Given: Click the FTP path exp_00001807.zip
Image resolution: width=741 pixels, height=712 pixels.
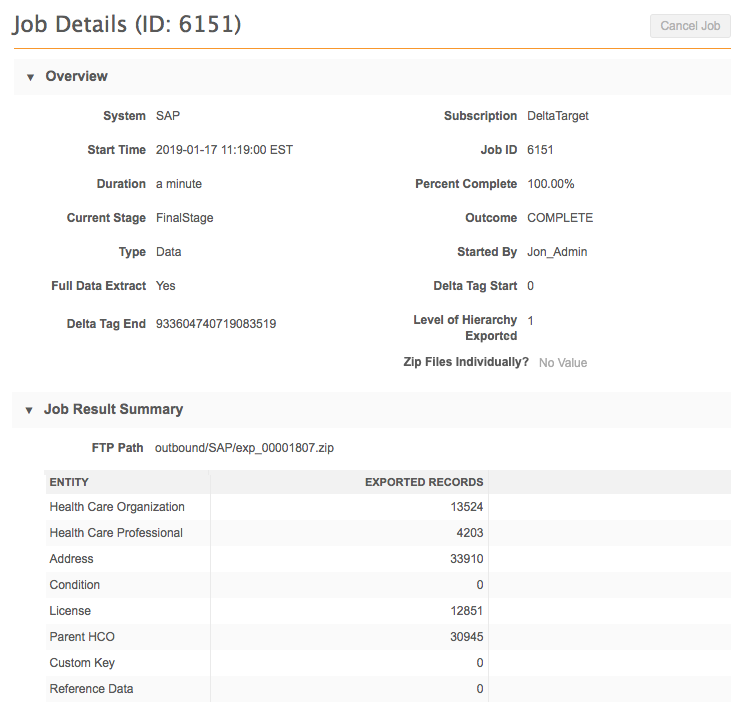Looking at the screenshot, I should [244, 448].
